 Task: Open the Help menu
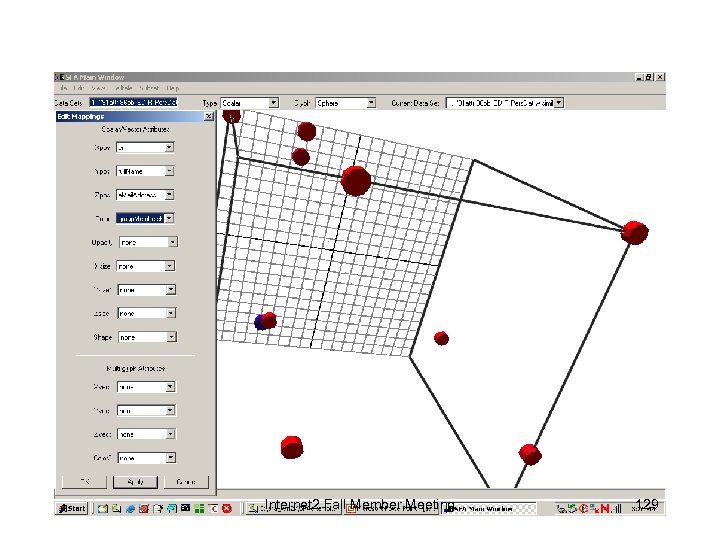point(173,88)
